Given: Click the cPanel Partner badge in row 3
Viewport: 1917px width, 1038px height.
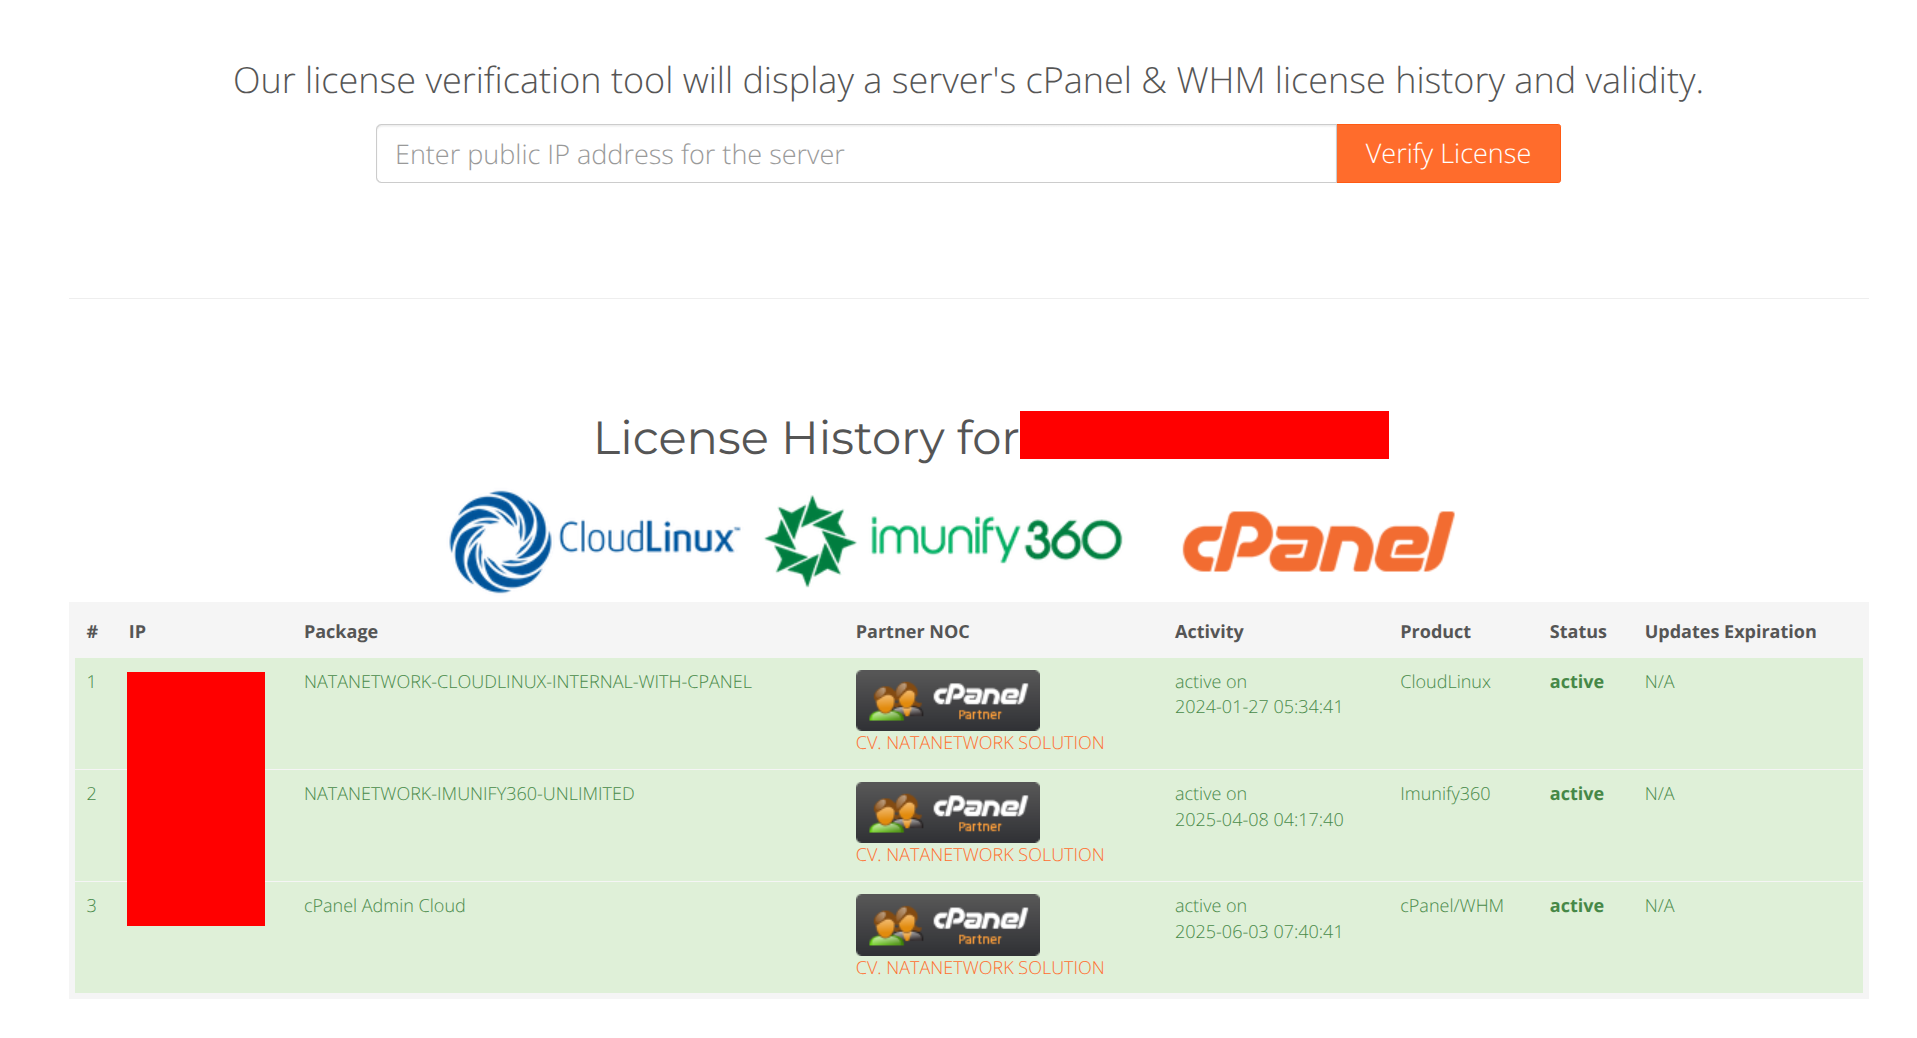Looking at the screenshot, I should (947, 925).
